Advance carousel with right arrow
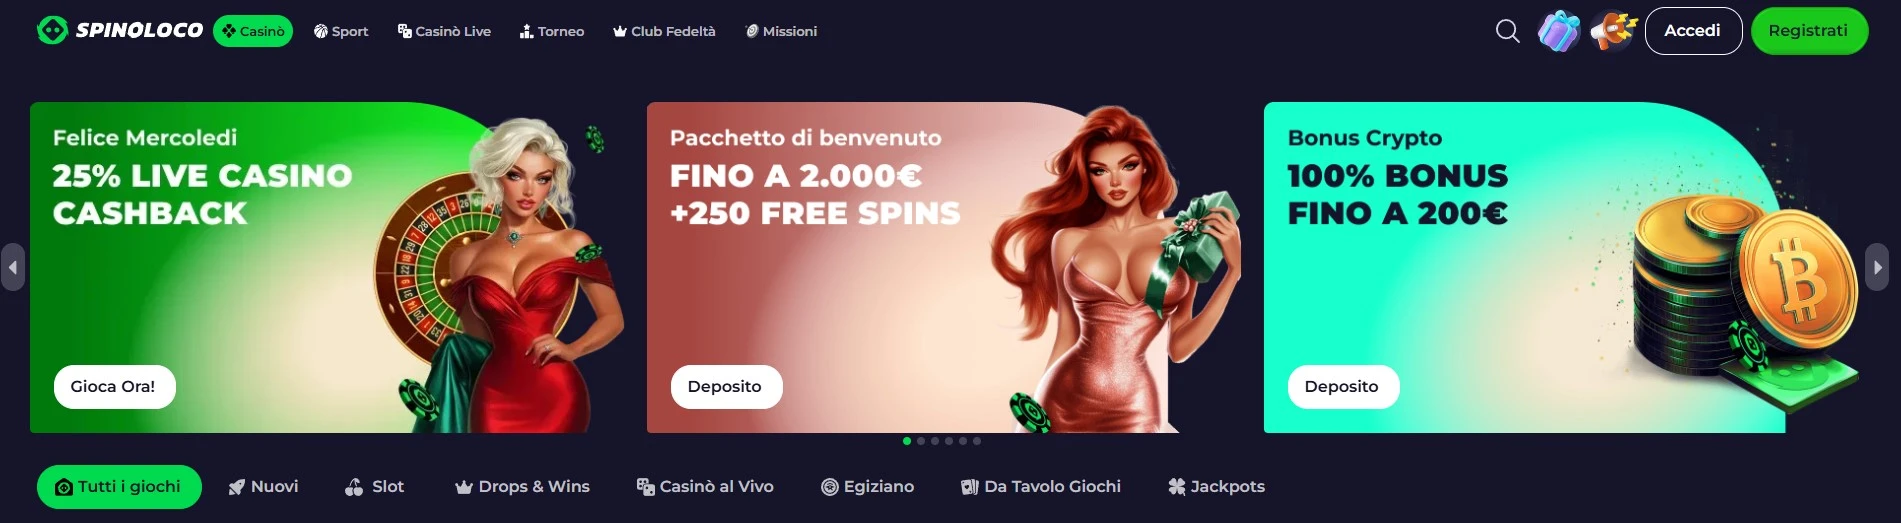Viewport: 1901px width, 523px height. click(x=1877, y=267)
